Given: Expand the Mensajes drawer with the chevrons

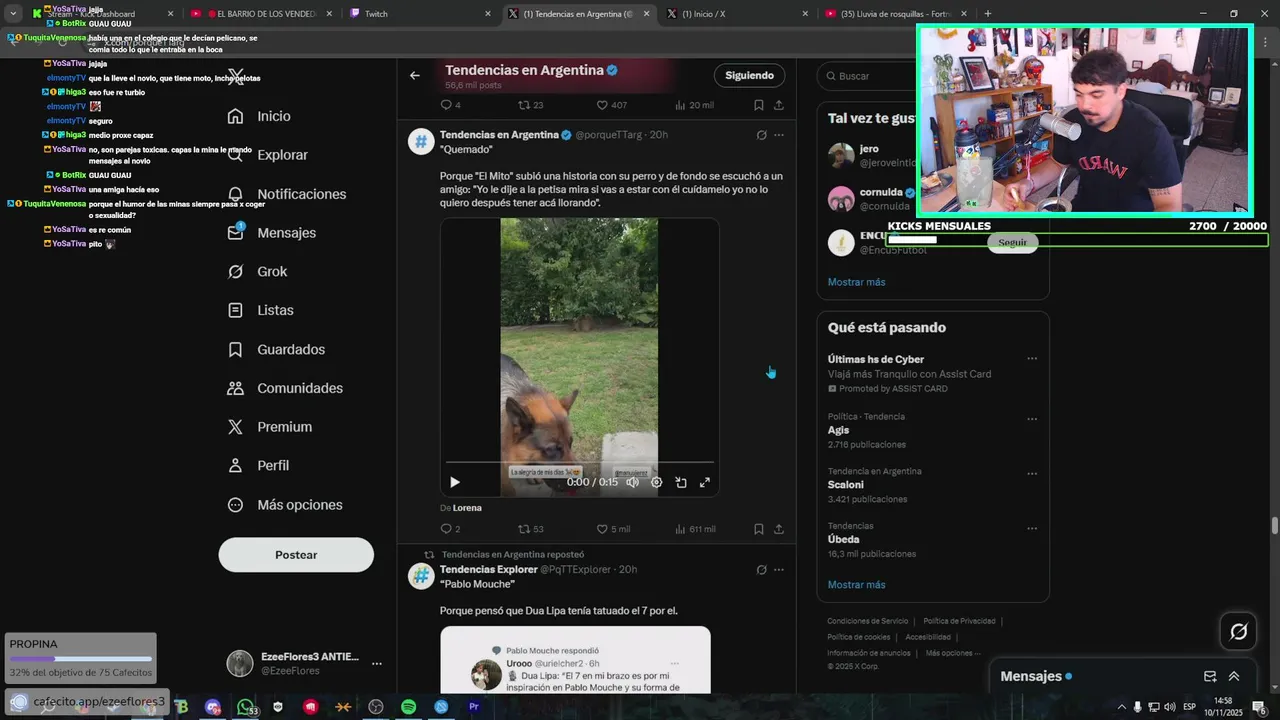Looking at the screenshot, I should (x=1234, y=676).
